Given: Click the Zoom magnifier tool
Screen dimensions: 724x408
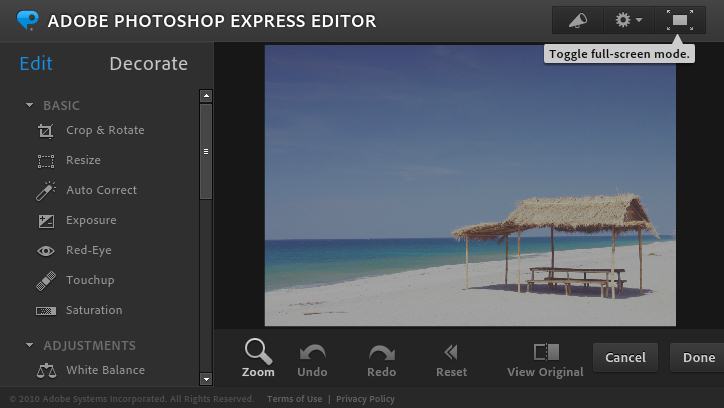Looking at the screenshot, I should point(258,358).
